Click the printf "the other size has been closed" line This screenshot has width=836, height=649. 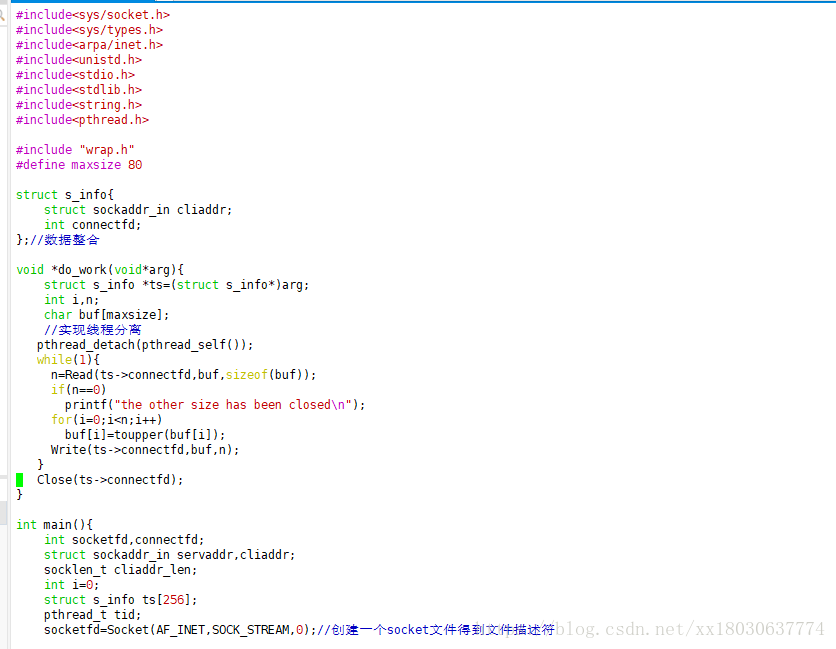[x=215, y=405]
